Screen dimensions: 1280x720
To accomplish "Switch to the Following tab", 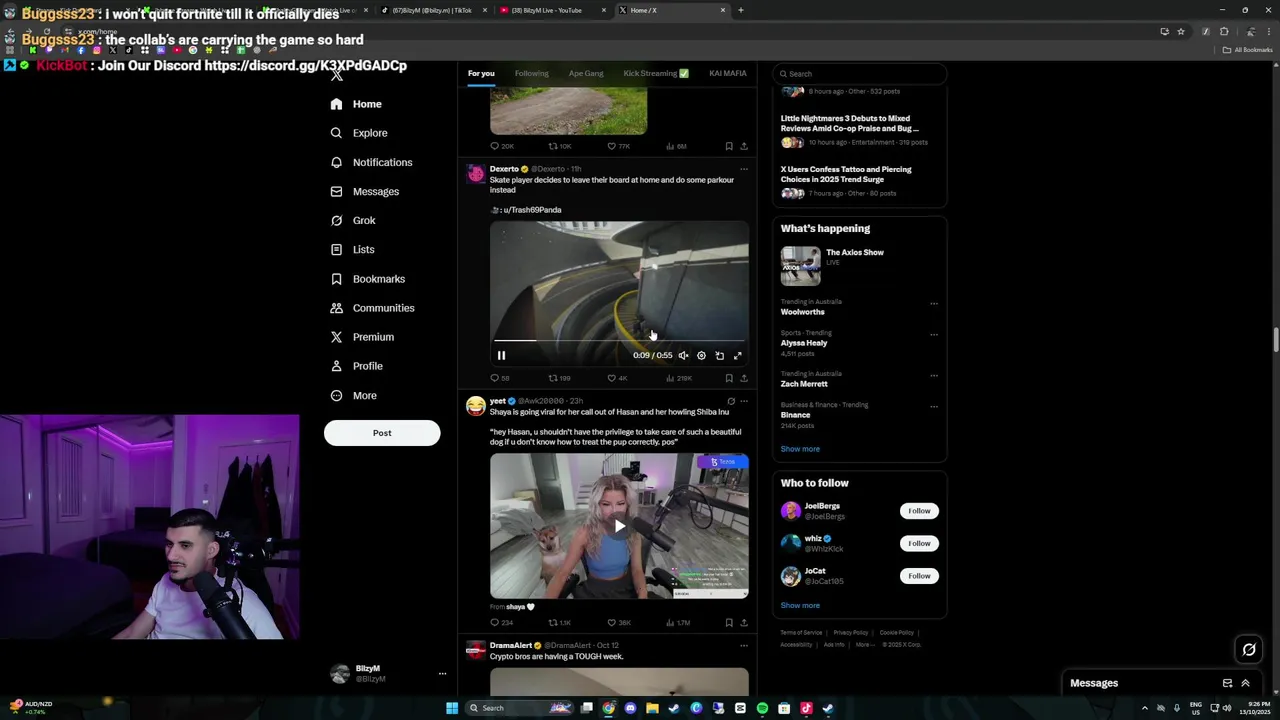I will click(532, 73).
